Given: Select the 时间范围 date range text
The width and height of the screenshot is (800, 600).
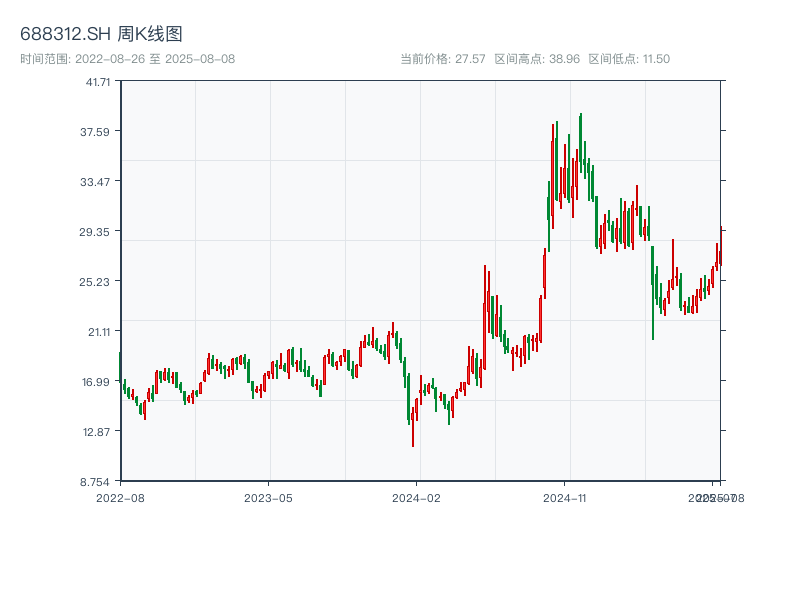Looking at the screenshot, I should (127, 59).
